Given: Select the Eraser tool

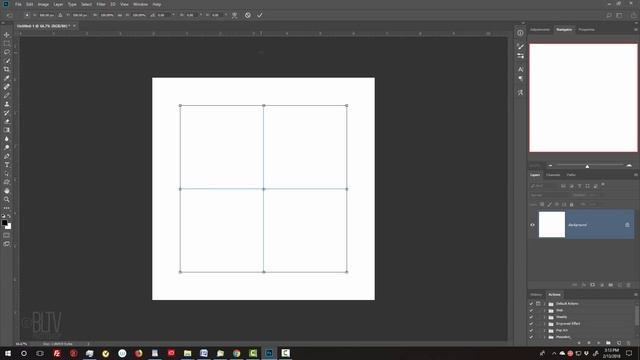Looking at the screenshot, I should pyautogui.click(x=7, y=122).
